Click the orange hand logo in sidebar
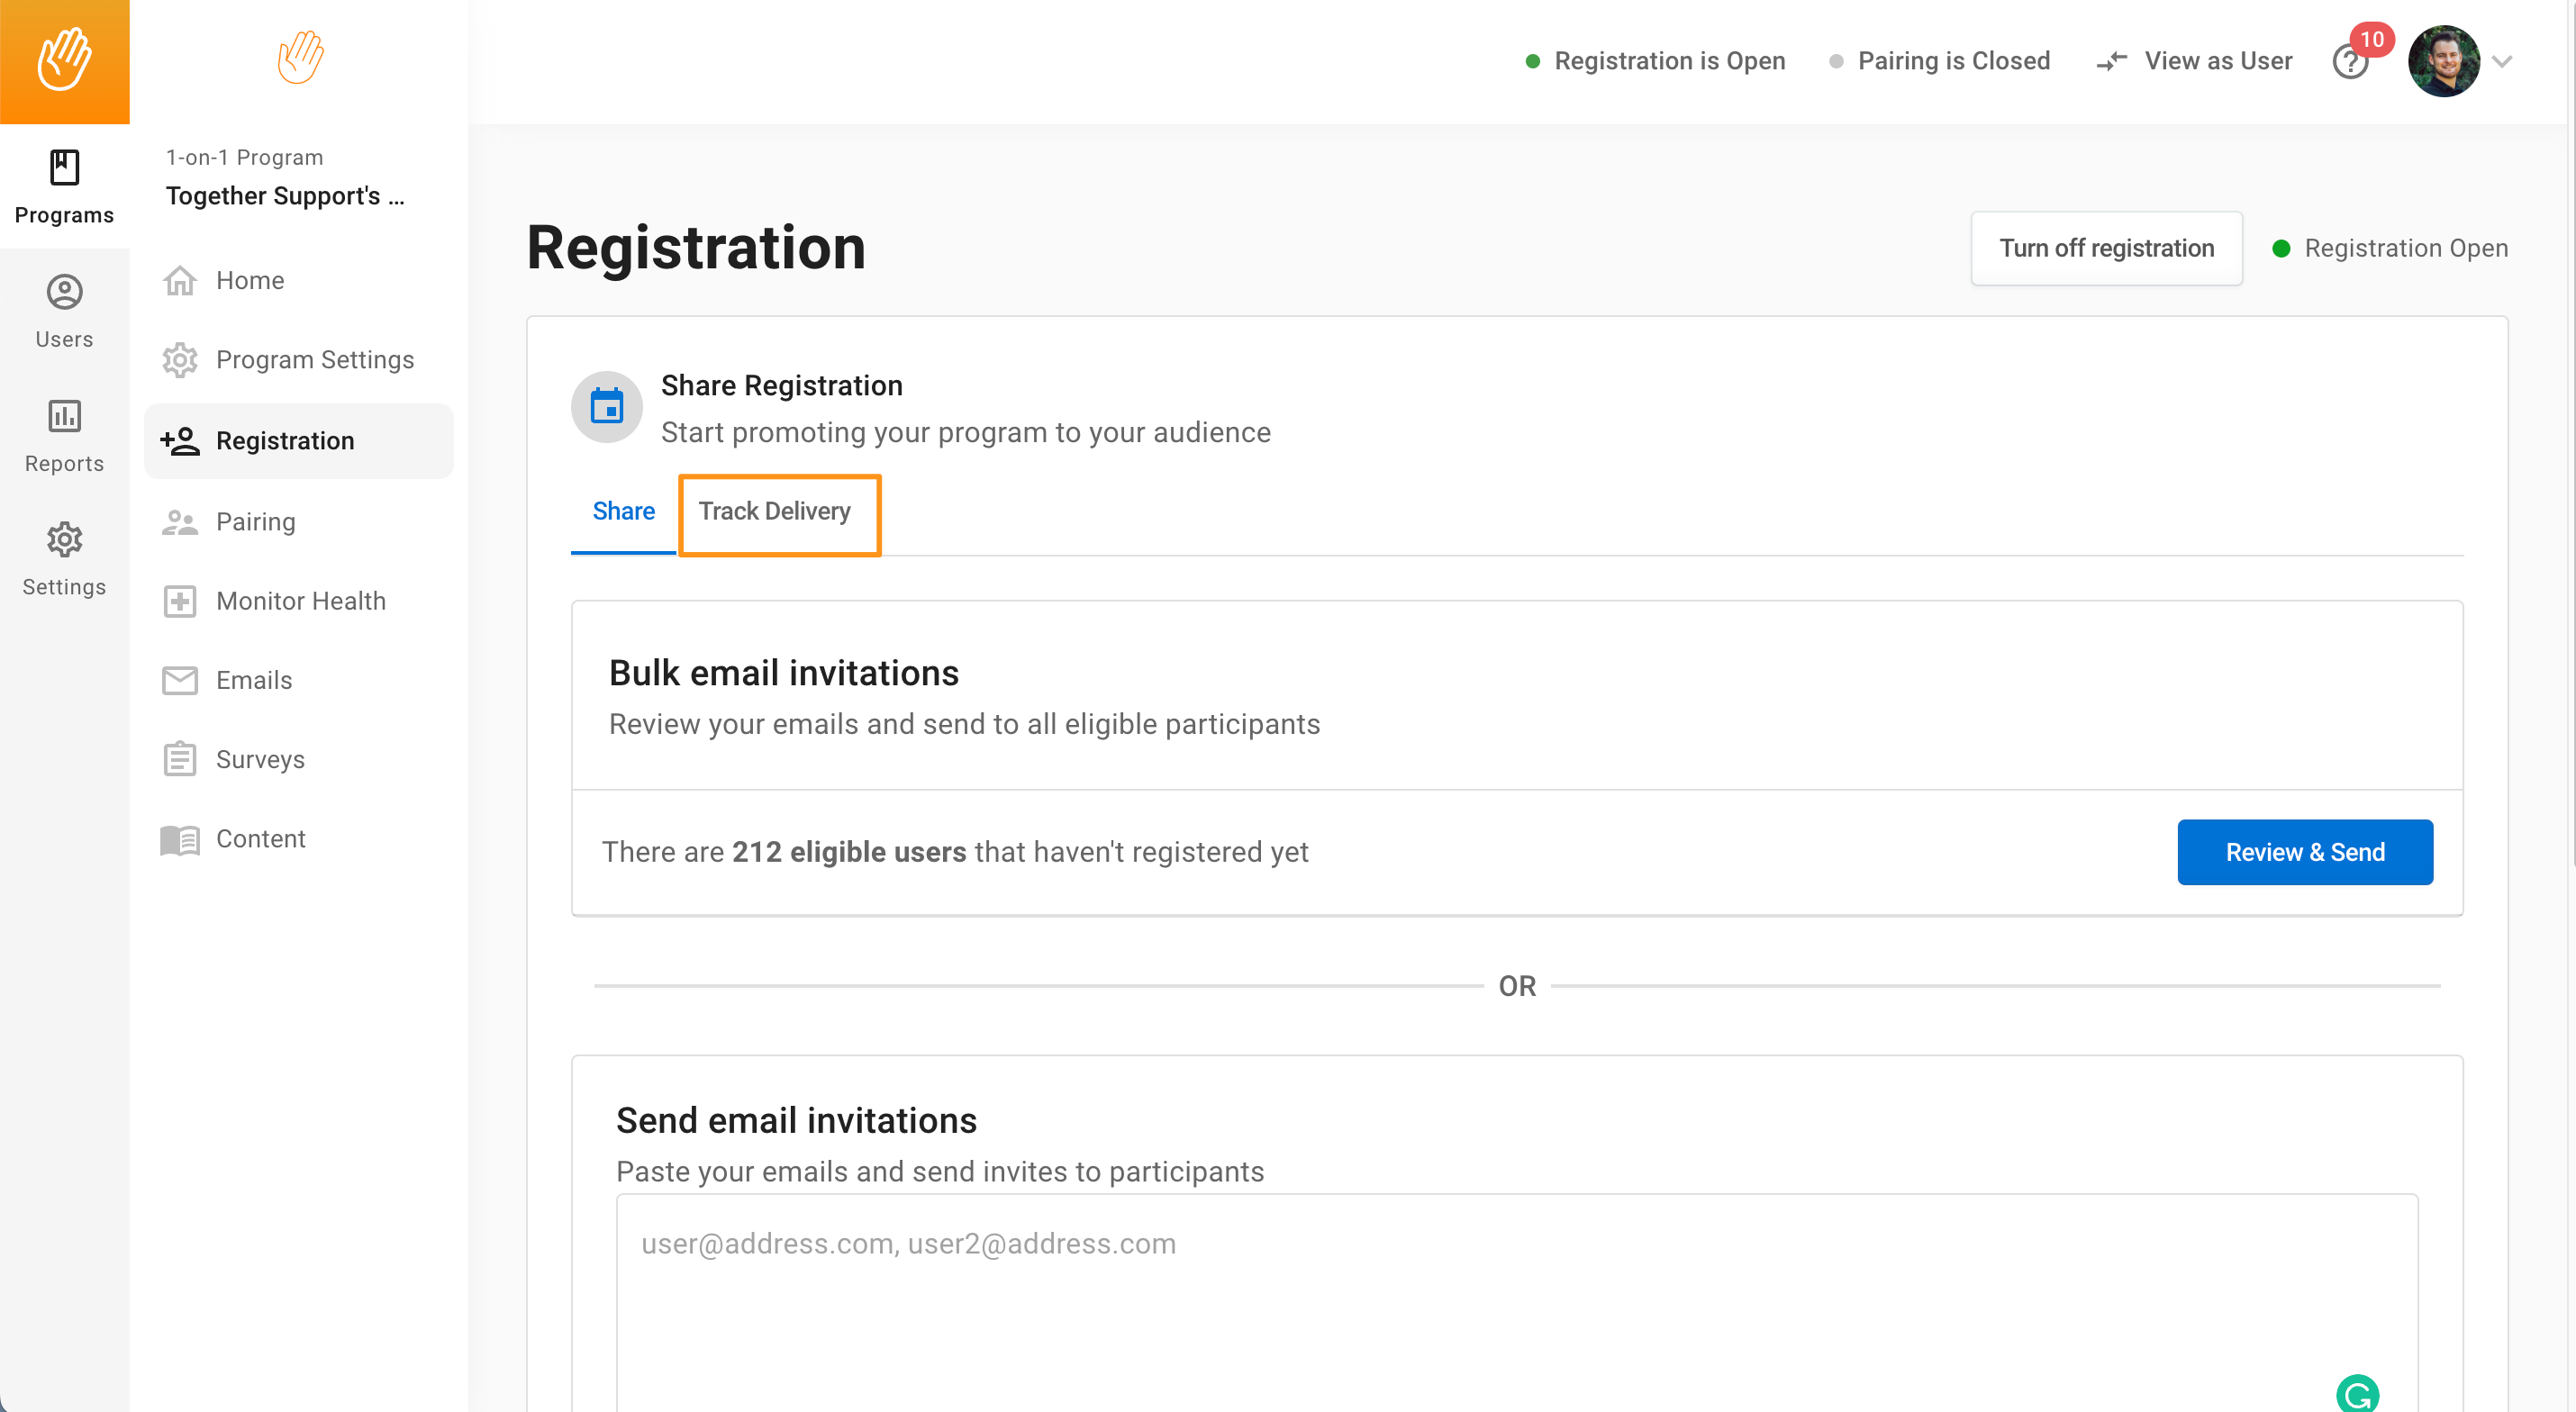 point(300,57)
